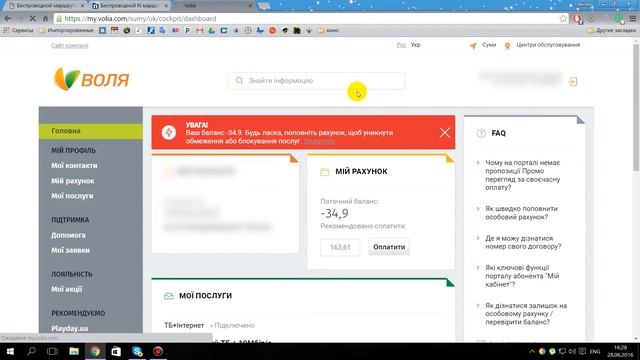Show hidden tray icons chevron

click(x=532, y=351)
